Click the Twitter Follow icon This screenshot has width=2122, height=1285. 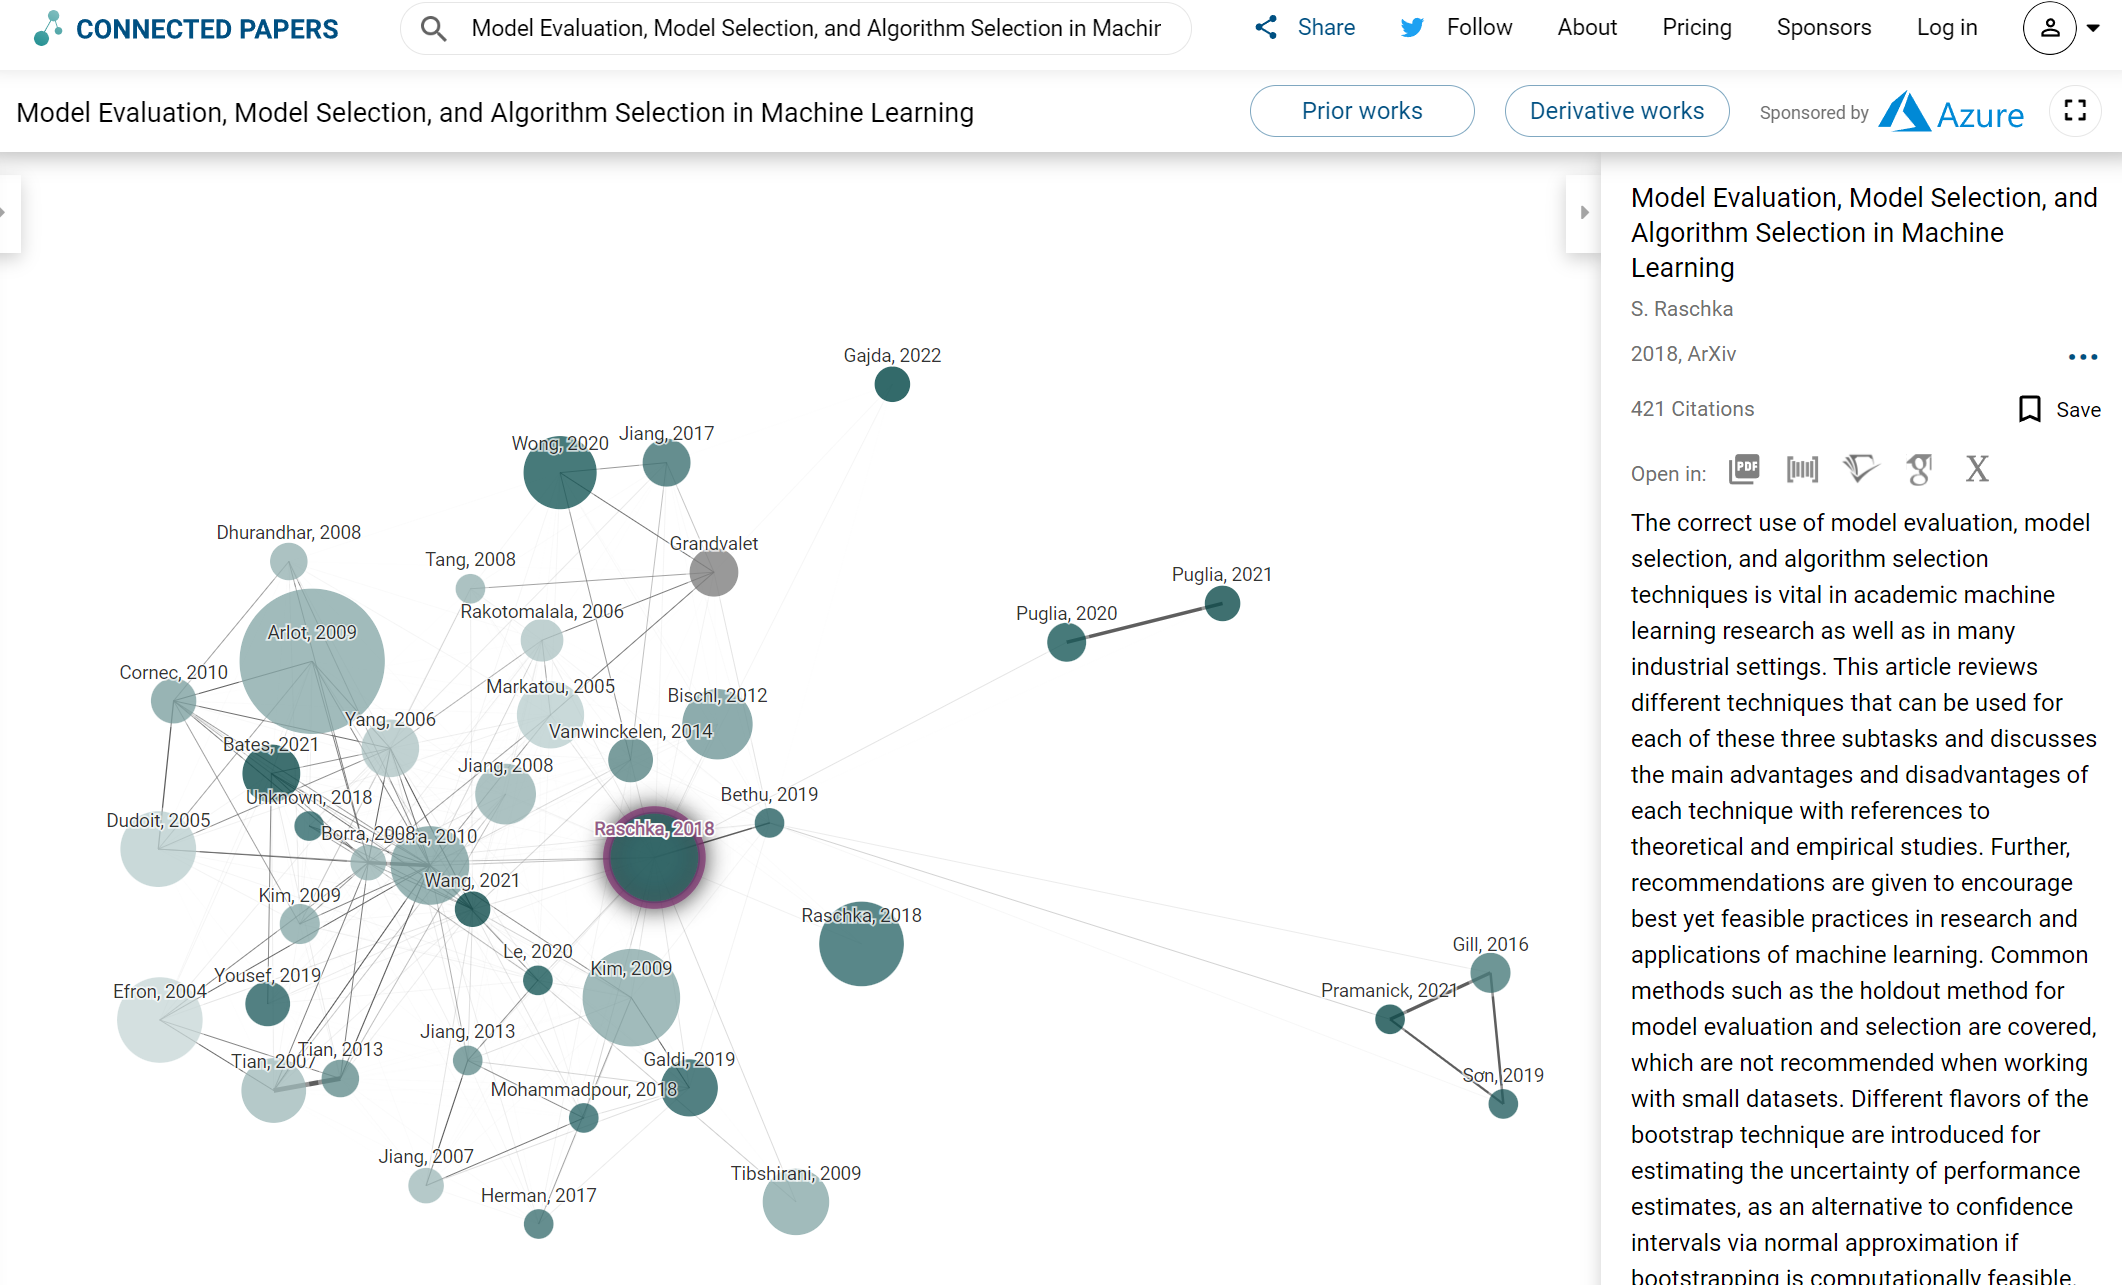coord(1412,28)
